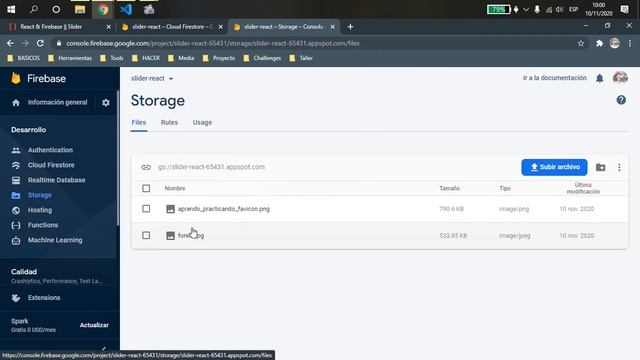Open Visual Studio Code from taskbar
The height and width of the screenshot is (360, 640).
(126, 9)
